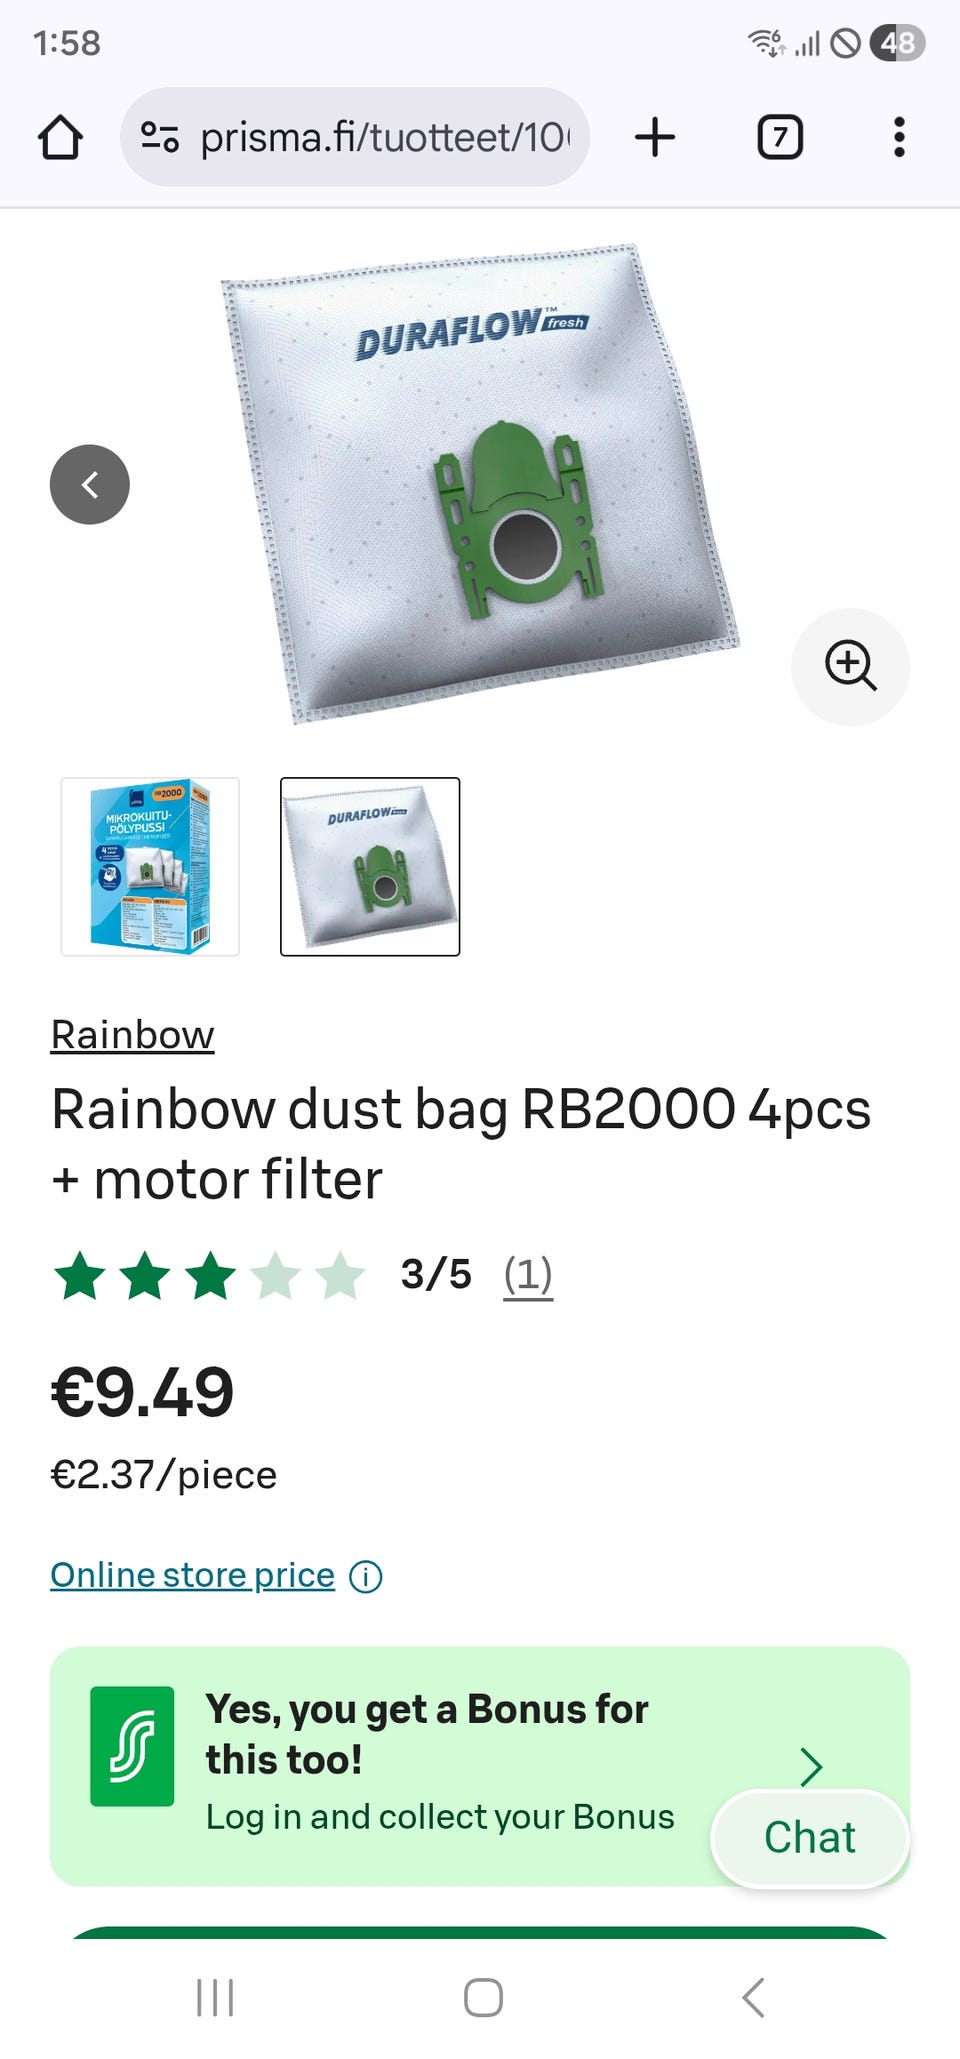The height and width of the screenshot is (2059, 960).
Task: Tap Android back navigation button
Action: coord(753,1998)
